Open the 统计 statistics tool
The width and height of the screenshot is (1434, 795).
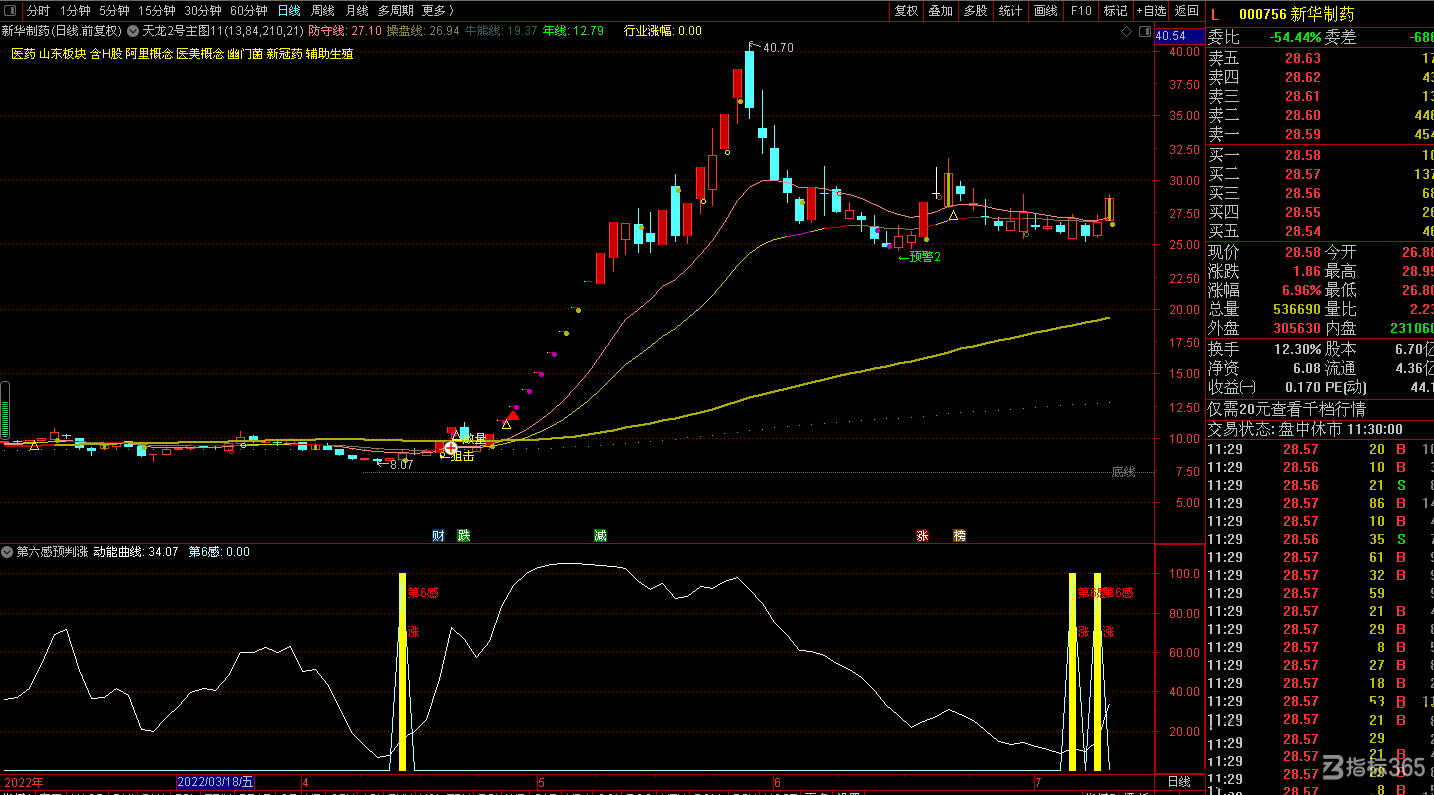pos(1010,11)
